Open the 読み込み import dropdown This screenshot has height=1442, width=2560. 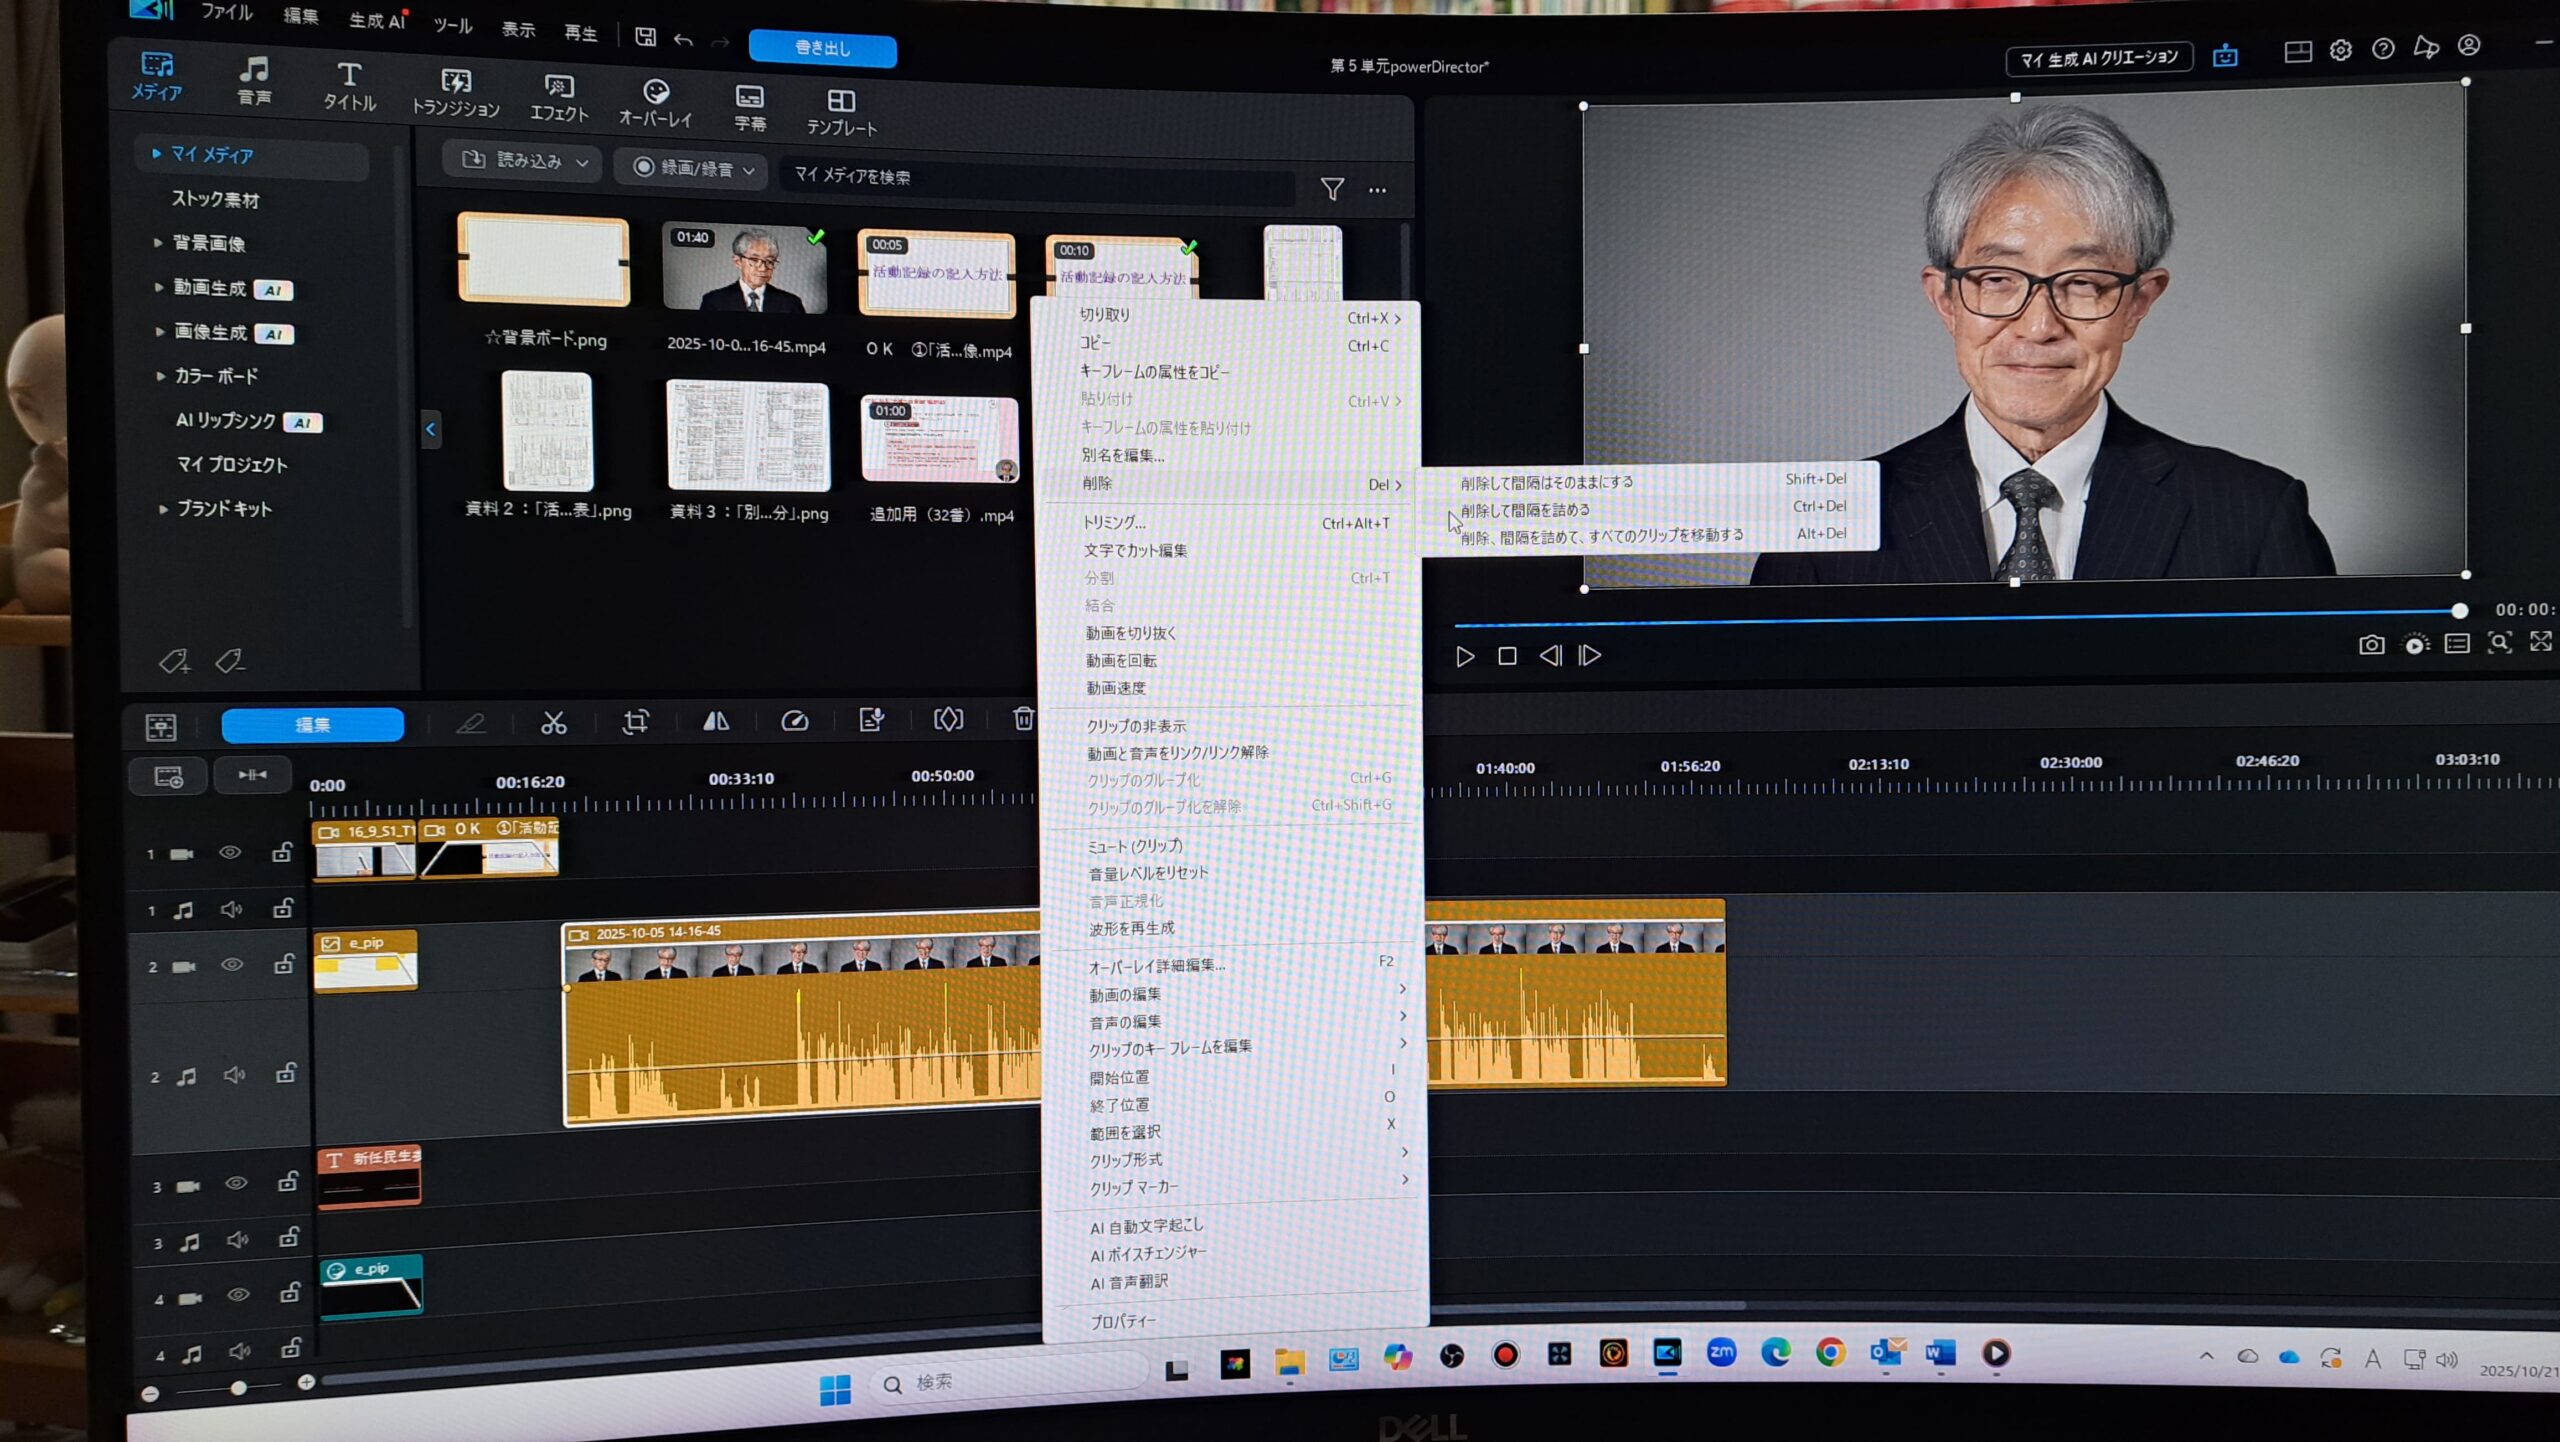tap(523, 161)
